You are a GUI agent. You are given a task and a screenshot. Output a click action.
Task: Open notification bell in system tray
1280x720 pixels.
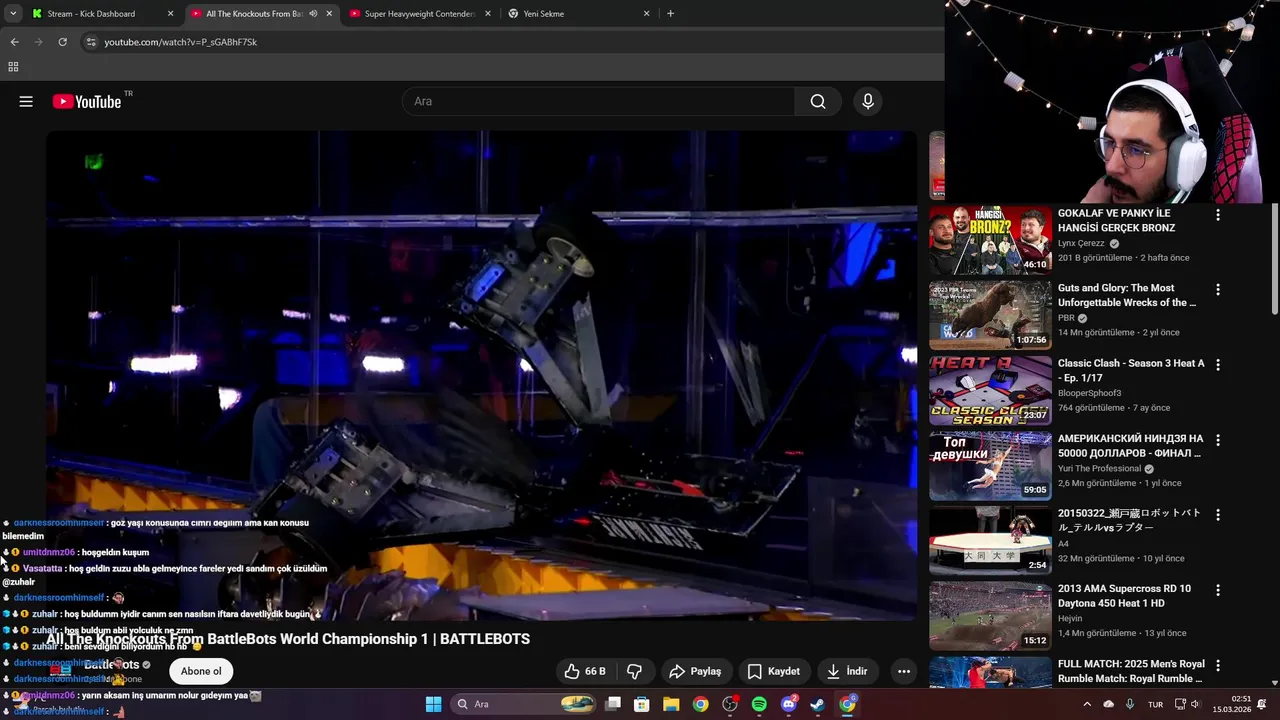[1261, 704]
